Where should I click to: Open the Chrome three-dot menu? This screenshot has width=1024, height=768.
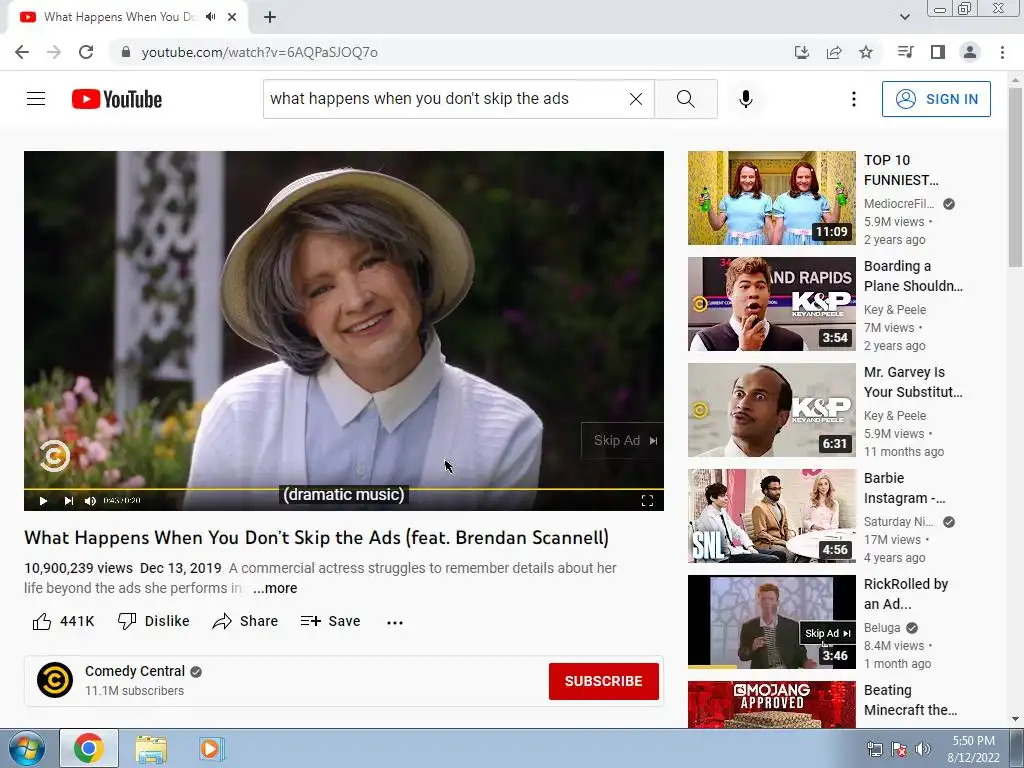(1002, 52)
